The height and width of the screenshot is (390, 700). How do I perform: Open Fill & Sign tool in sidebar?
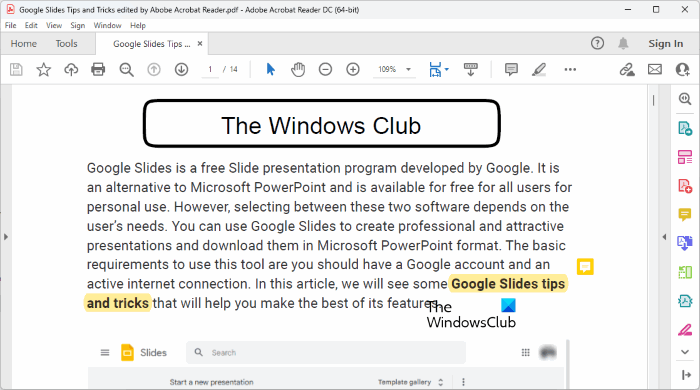click(x=685, y=330)
